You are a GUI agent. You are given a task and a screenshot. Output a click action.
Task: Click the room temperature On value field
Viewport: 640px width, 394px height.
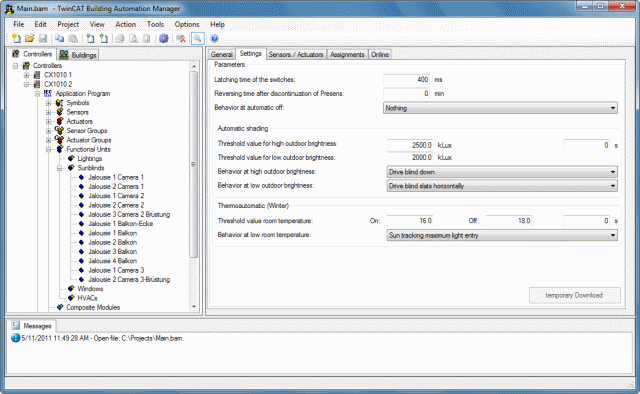click(x=410, y=220)
